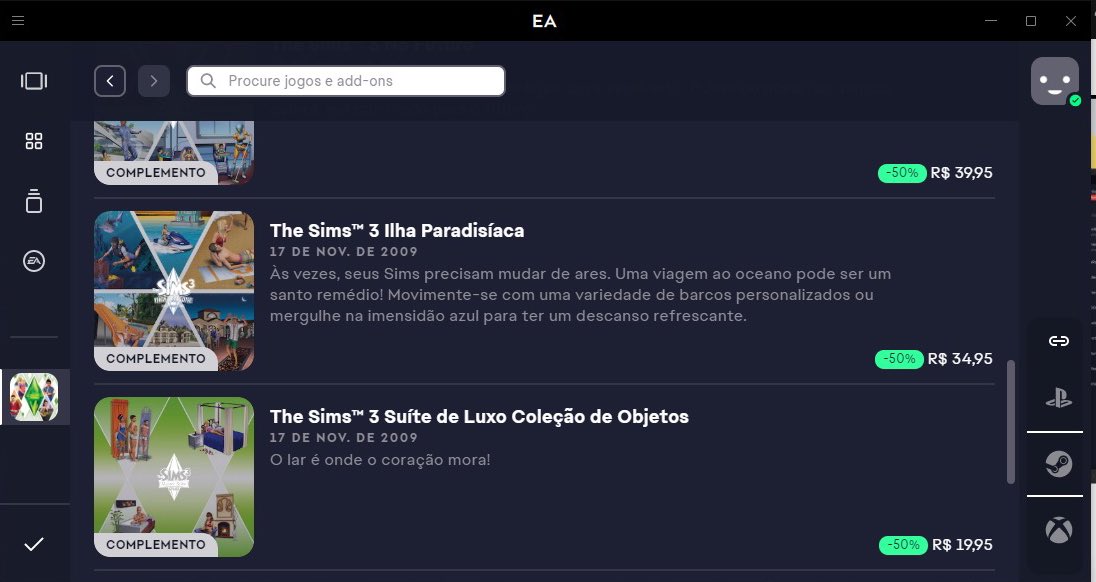Screen dimensions: 1096x582
Task: Click the vertical scrollbar thumb
Action: coord(1011,422)
